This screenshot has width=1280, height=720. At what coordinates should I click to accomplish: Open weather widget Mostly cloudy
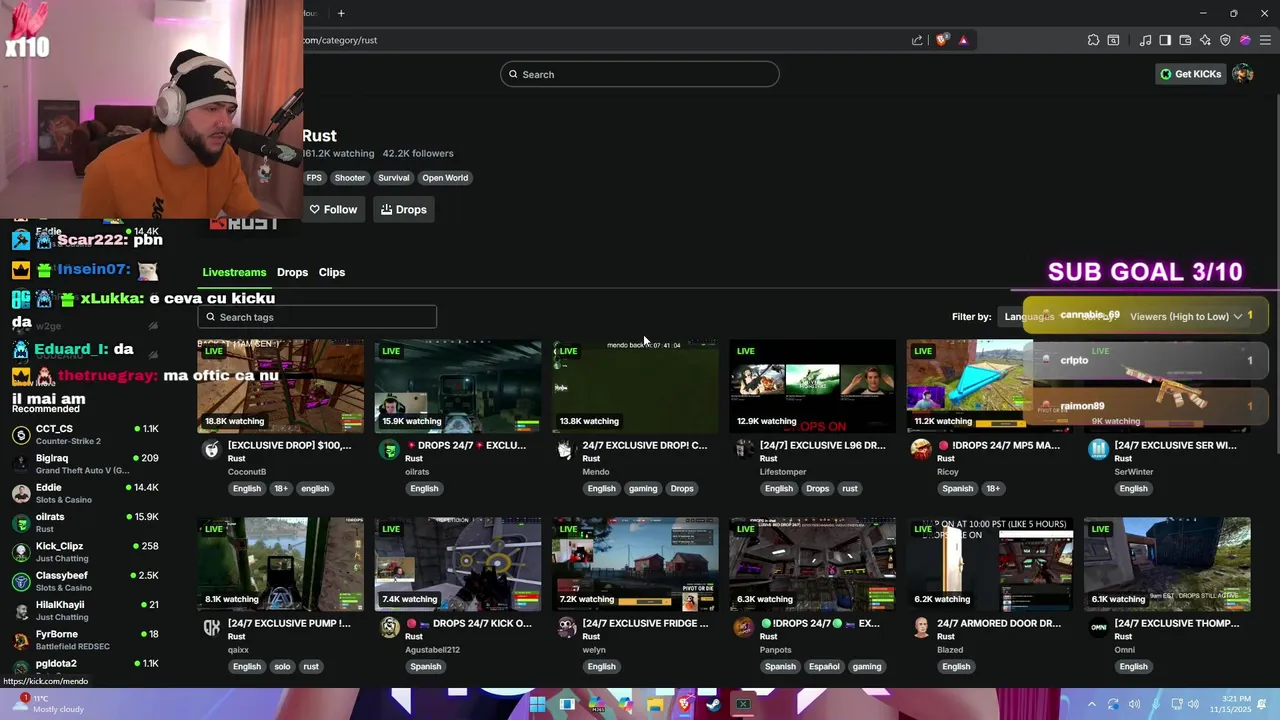coord(47,704)
